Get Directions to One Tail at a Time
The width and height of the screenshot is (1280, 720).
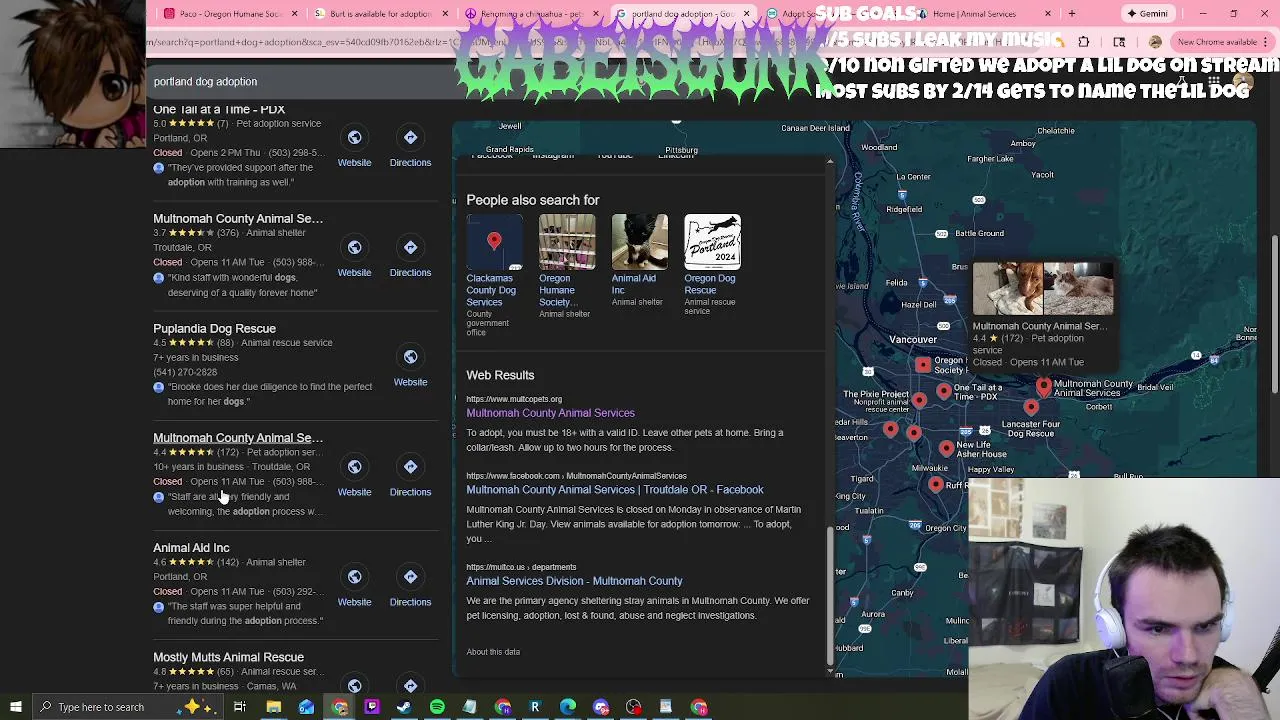(410, 137)
